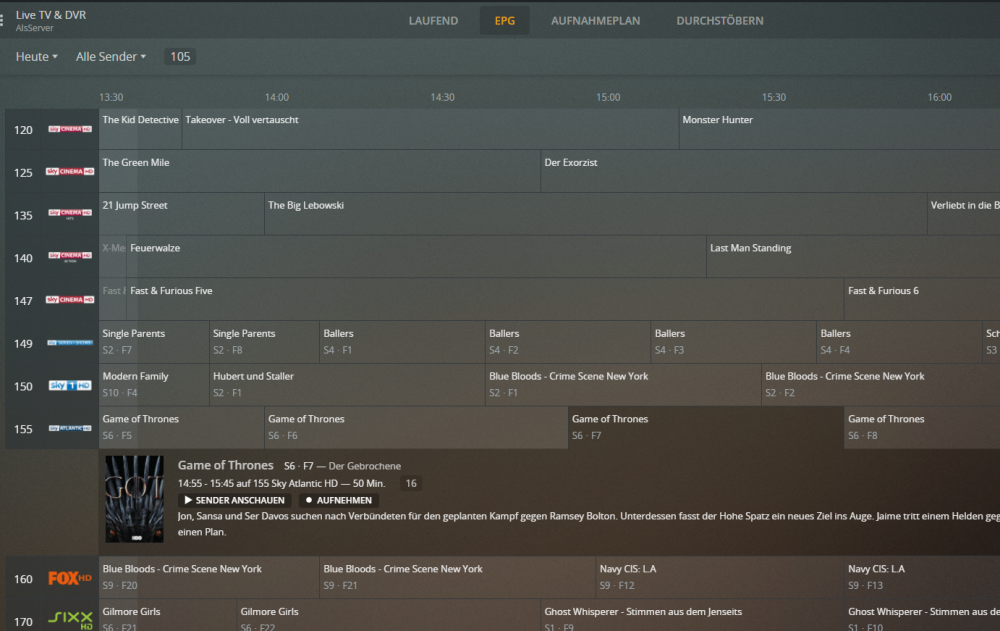This screenshot has width=1000, height=631.
Task: Open the AUFNAHMEPLAN tab
Action: (x=596, y=20)
